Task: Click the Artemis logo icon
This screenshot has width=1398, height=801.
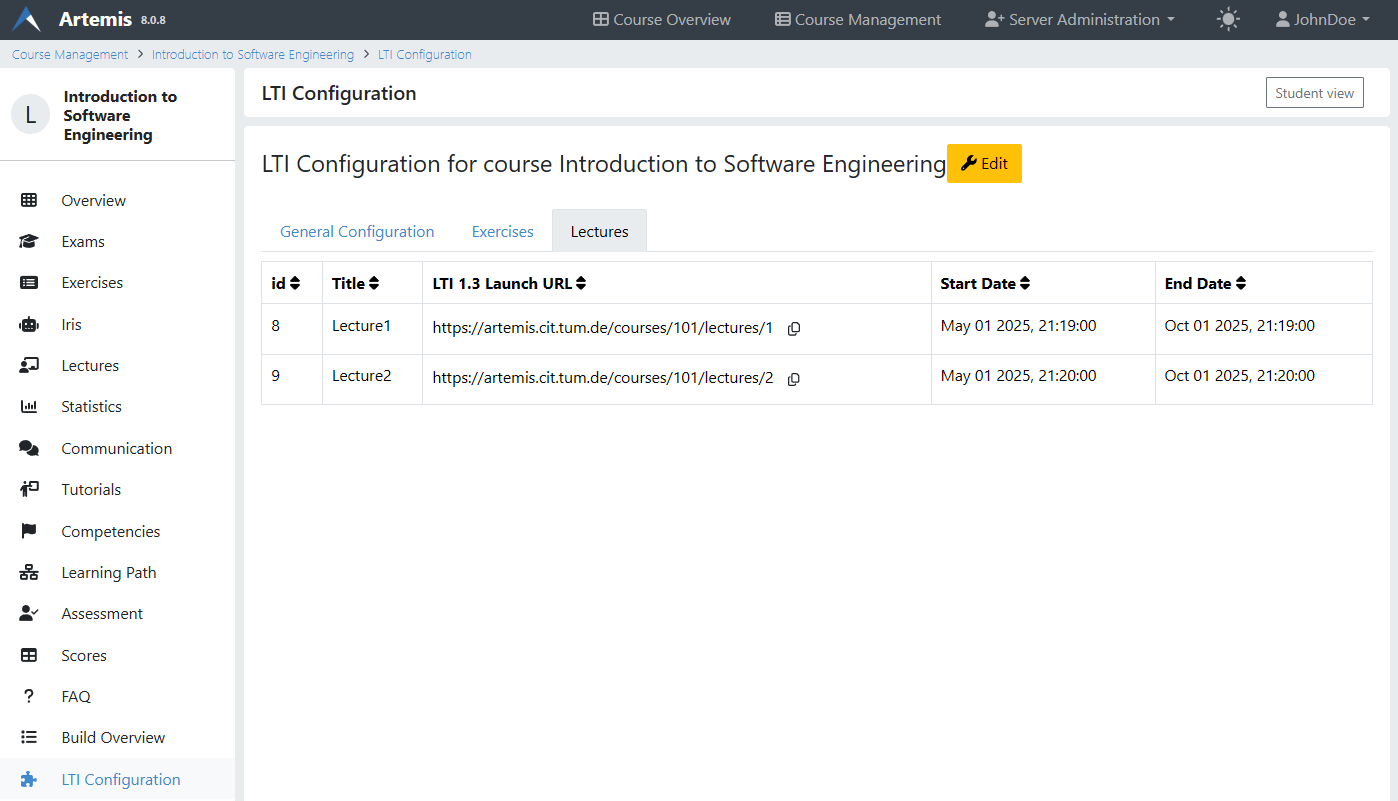Action: point(27,19)
